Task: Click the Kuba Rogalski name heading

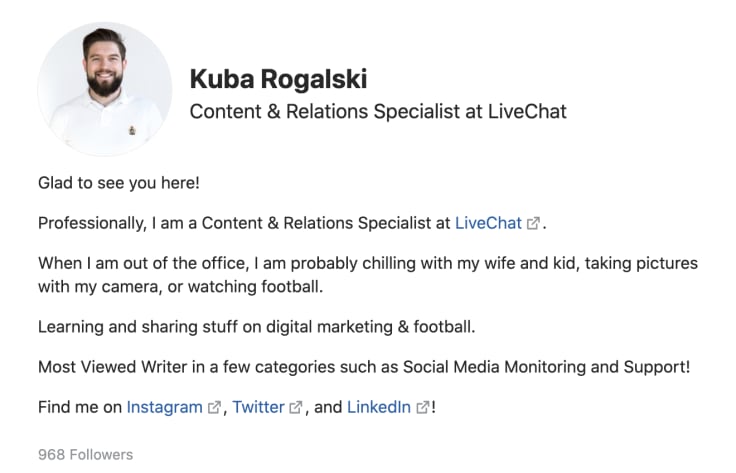Action: pos(278,78)
